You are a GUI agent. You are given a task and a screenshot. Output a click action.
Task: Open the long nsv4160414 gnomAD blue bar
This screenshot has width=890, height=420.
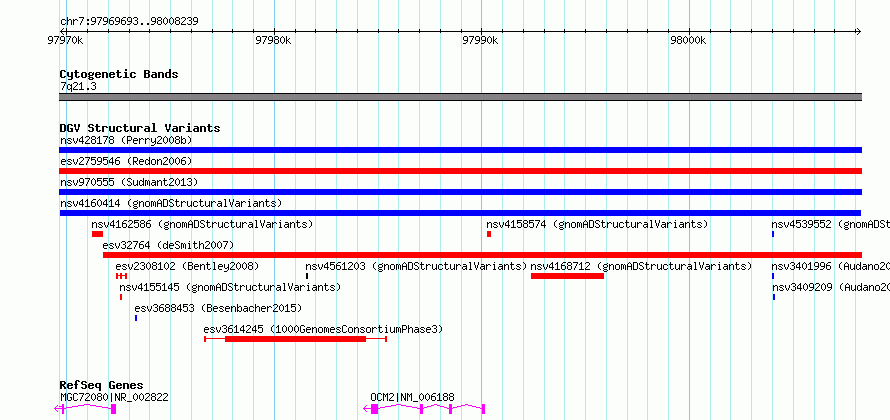click(x=460, y=213)
